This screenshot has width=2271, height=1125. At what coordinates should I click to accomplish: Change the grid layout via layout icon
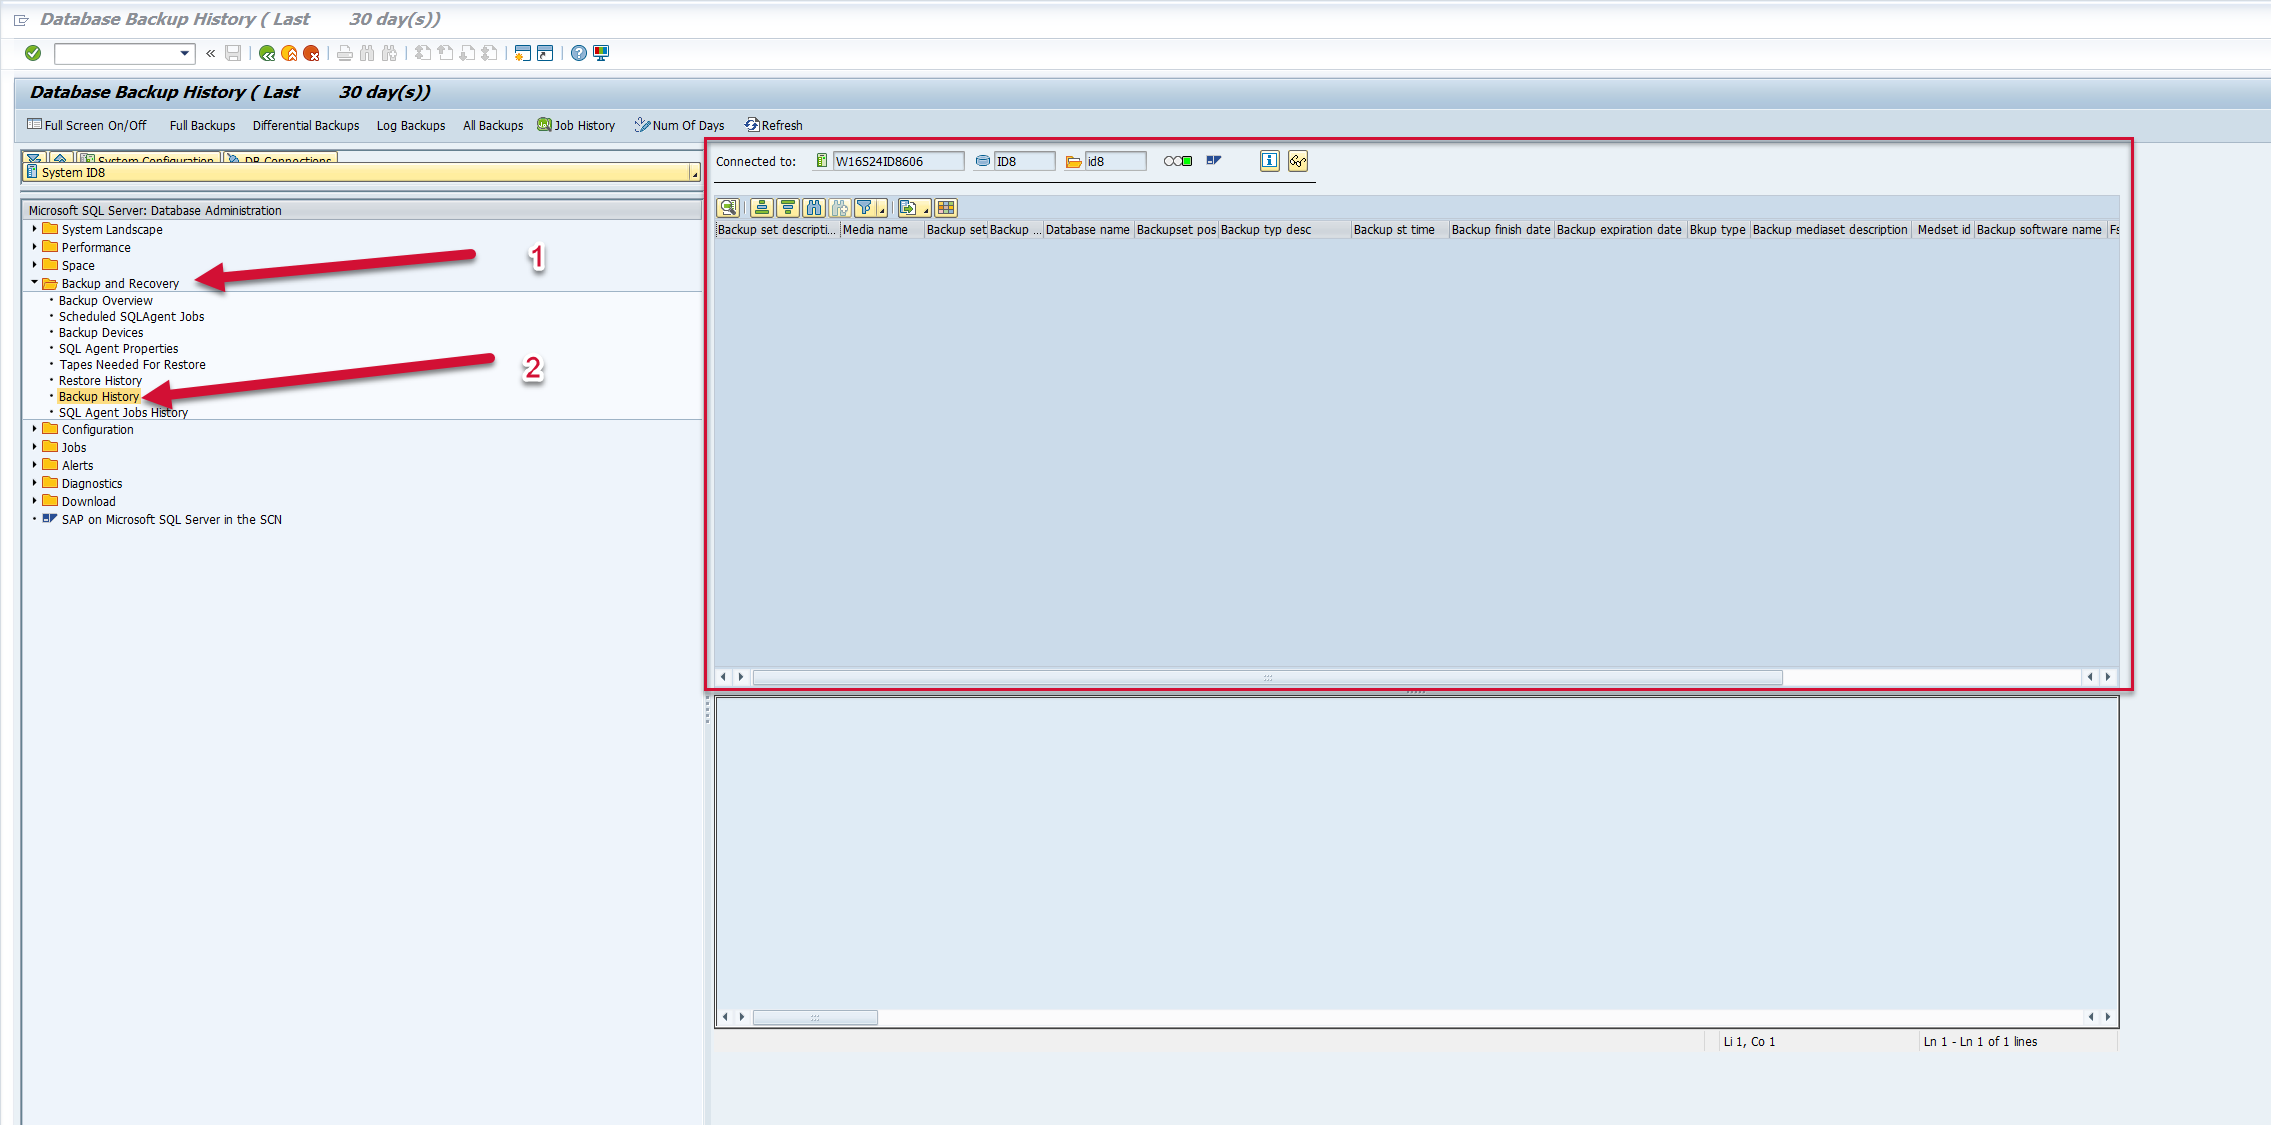944,208
